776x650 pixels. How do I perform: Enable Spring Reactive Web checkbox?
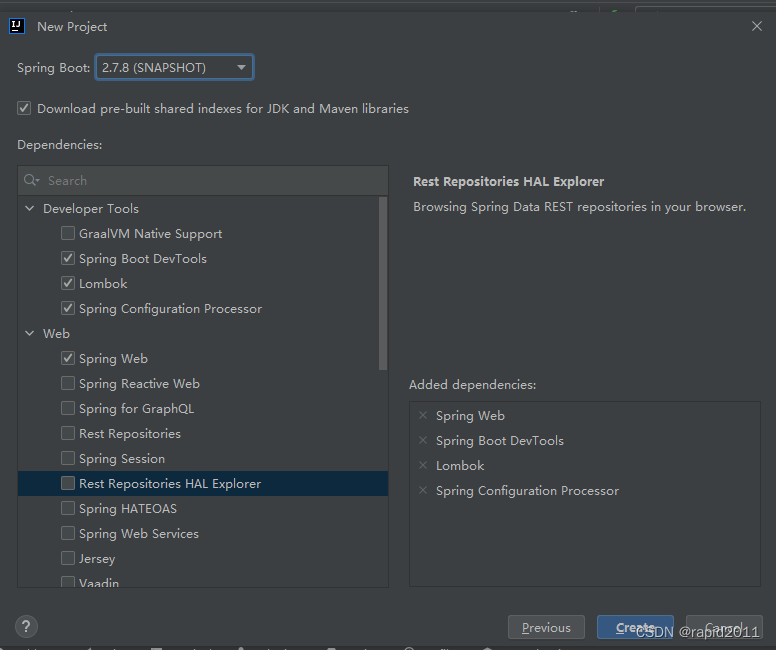tap(68, 383)
